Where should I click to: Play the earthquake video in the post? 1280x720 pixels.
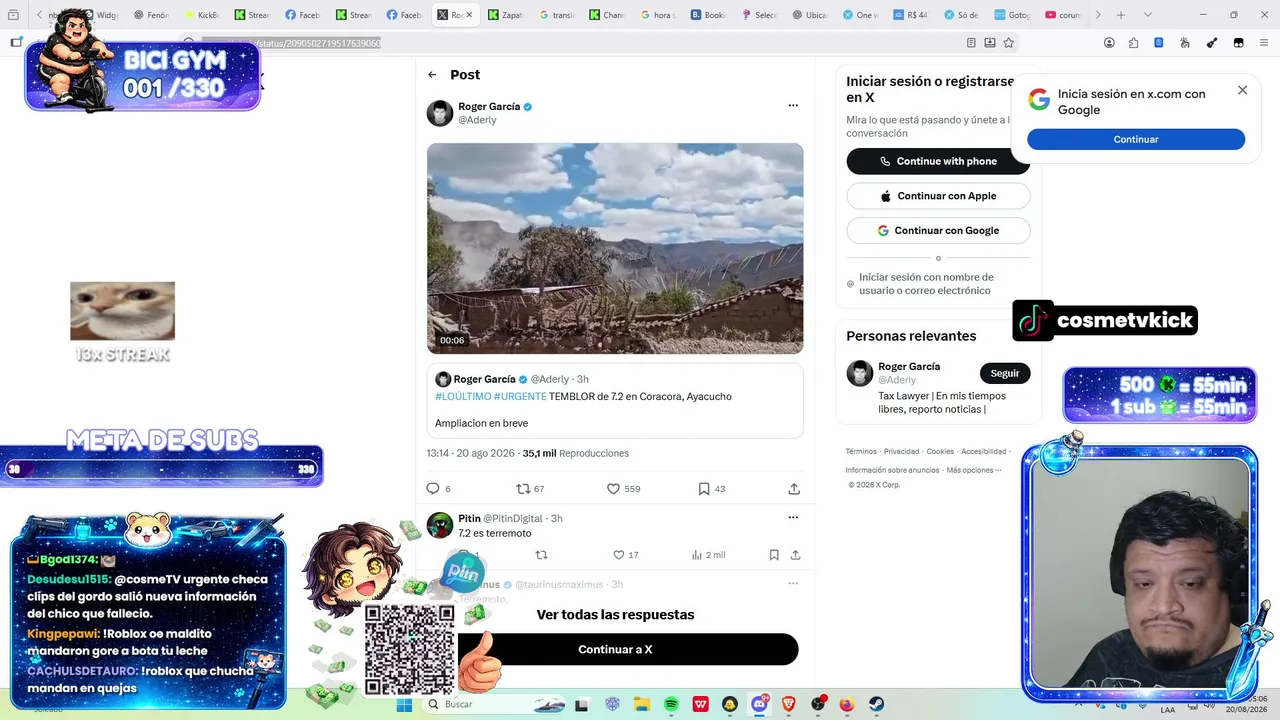615,248
